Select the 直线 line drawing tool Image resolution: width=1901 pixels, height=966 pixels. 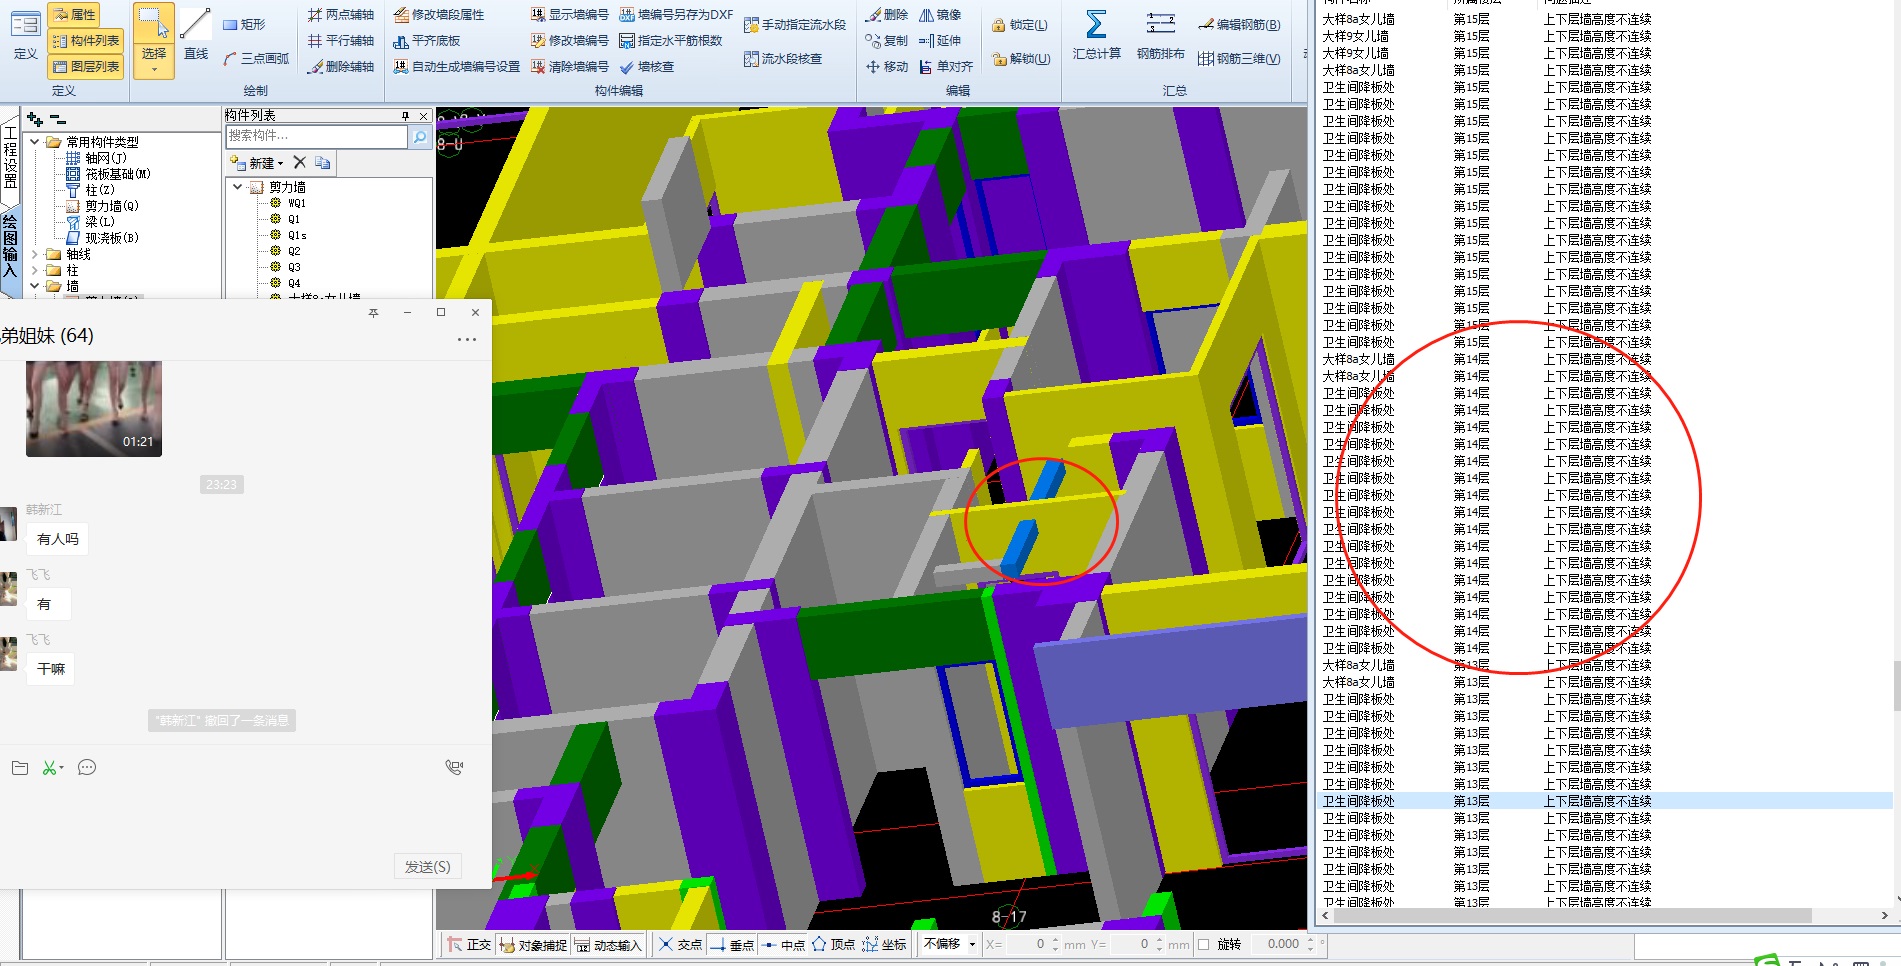(x=196, y=35)
